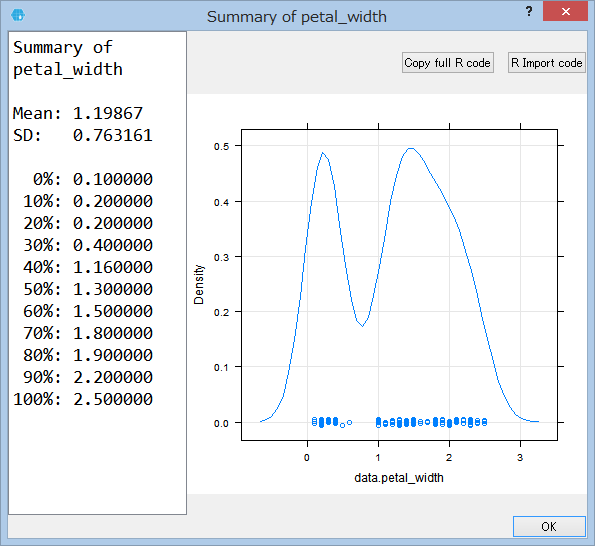The width and height of the screenshot is (595, 546).
Task: Click the 40%: 1.160000 quantile row
Action: tap(88, 267)
